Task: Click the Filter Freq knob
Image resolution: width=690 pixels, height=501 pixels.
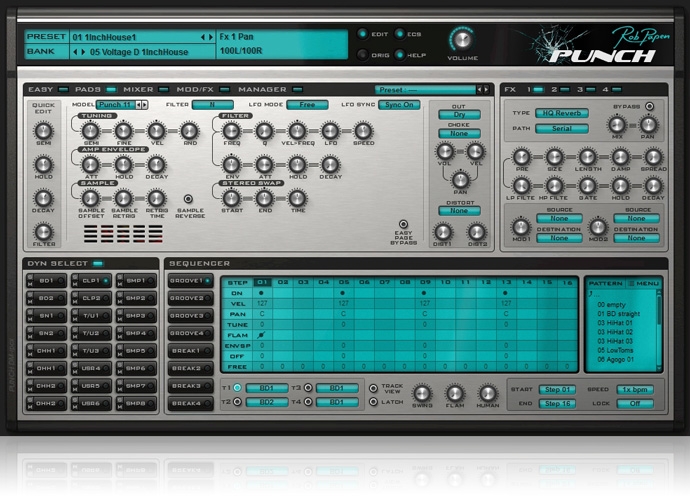Action: point(231,131)
